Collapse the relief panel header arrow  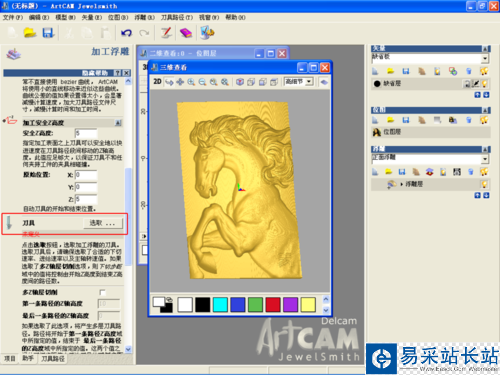486,149
